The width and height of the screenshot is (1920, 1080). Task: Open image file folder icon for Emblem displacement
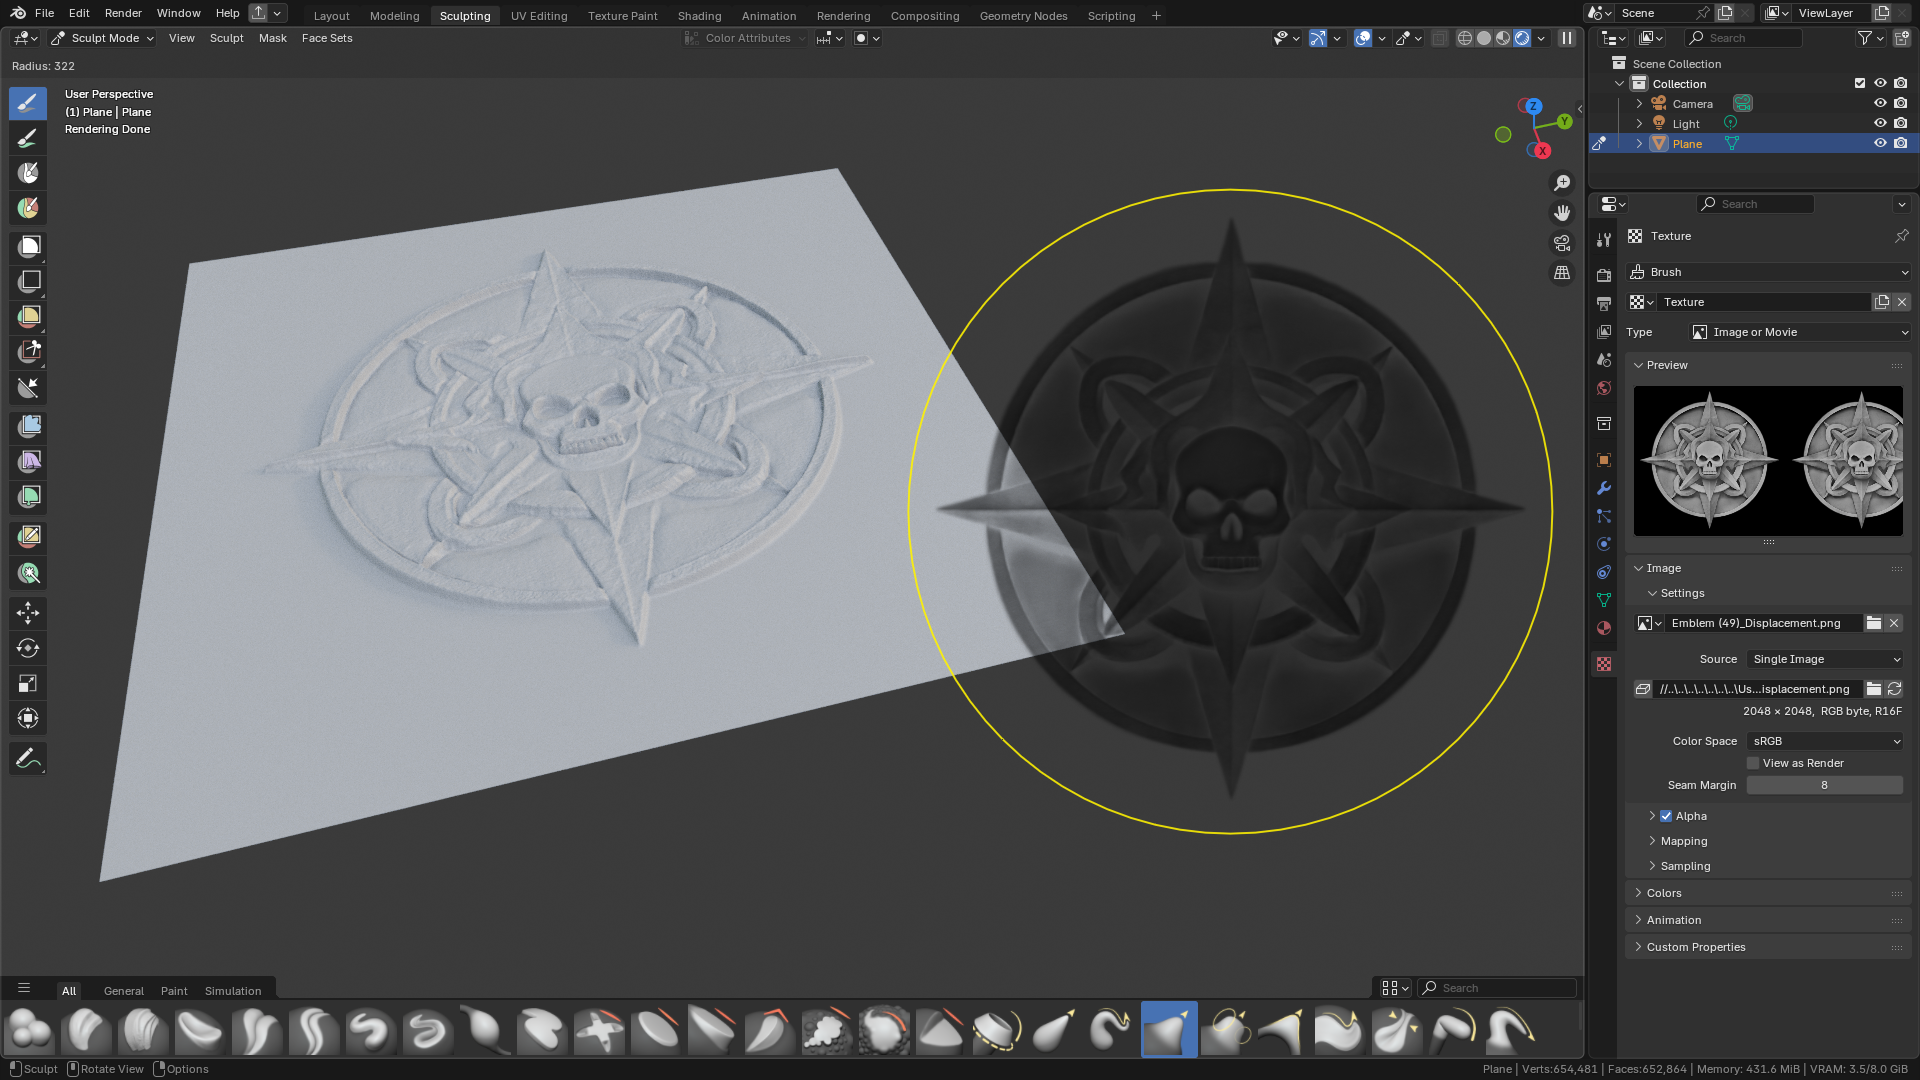pos(1874,623)
